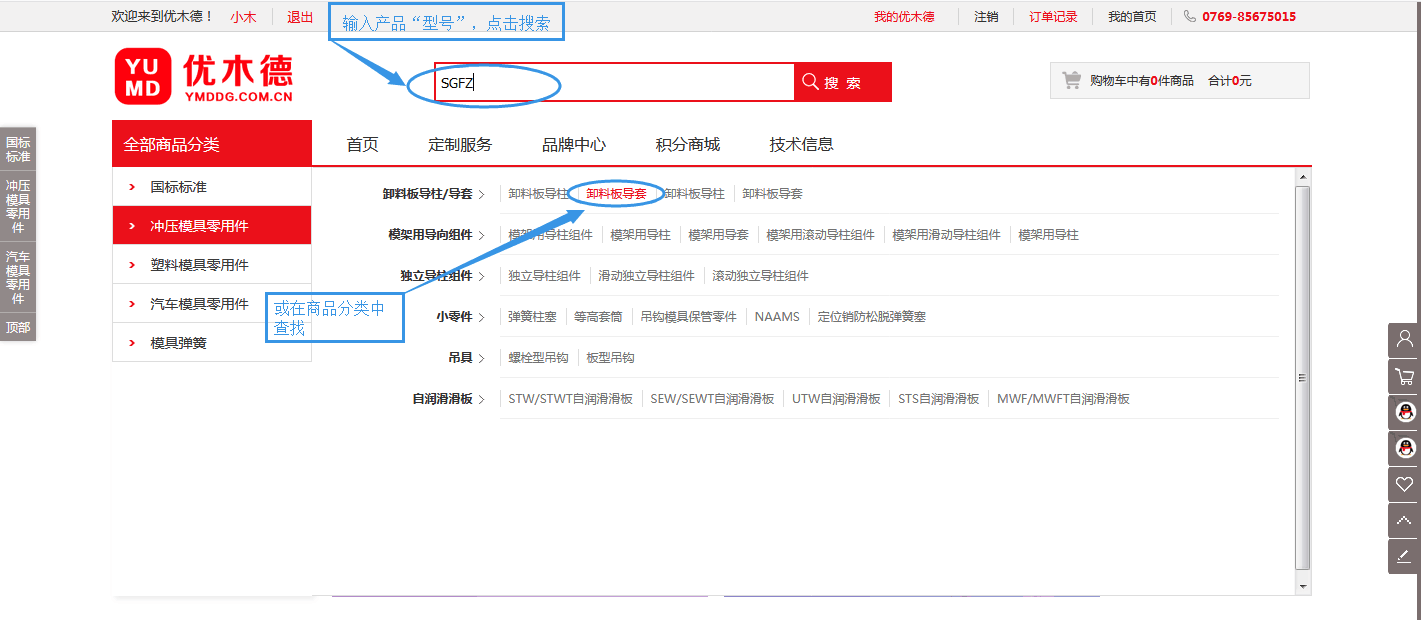
Task: Open the NAAMS product link
Action: click(x=777, y=317)
